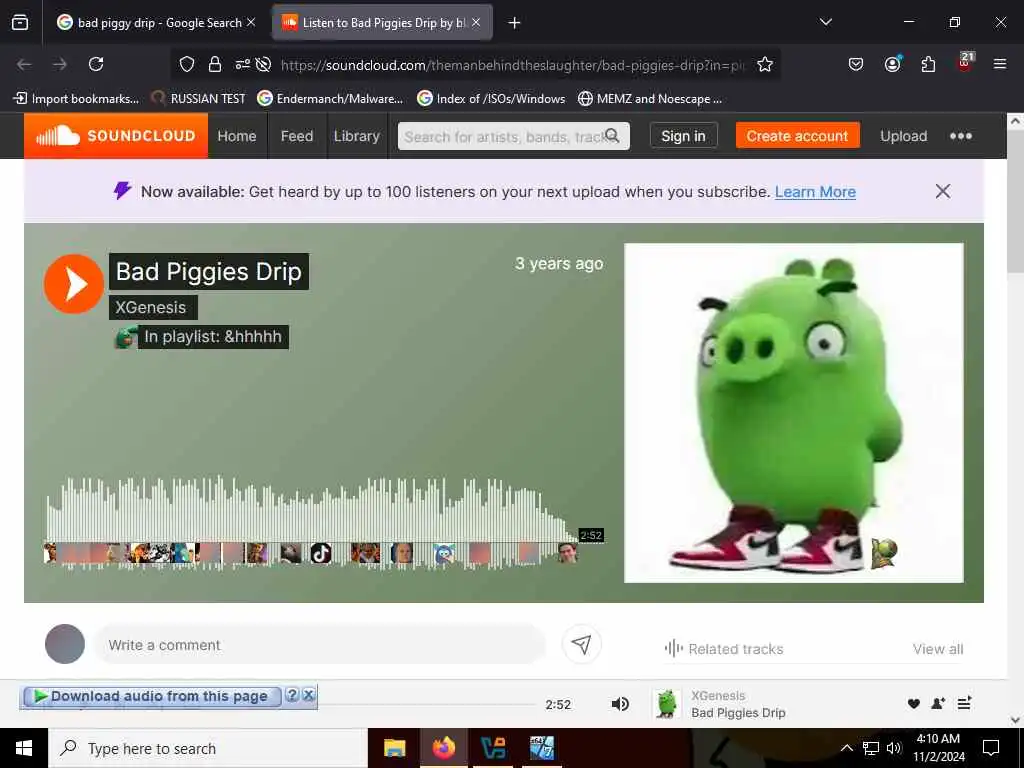Open the list all tabs dropdown
Image resolution: width=1024 pixels, height=768 pixels.
pos(825,22)
